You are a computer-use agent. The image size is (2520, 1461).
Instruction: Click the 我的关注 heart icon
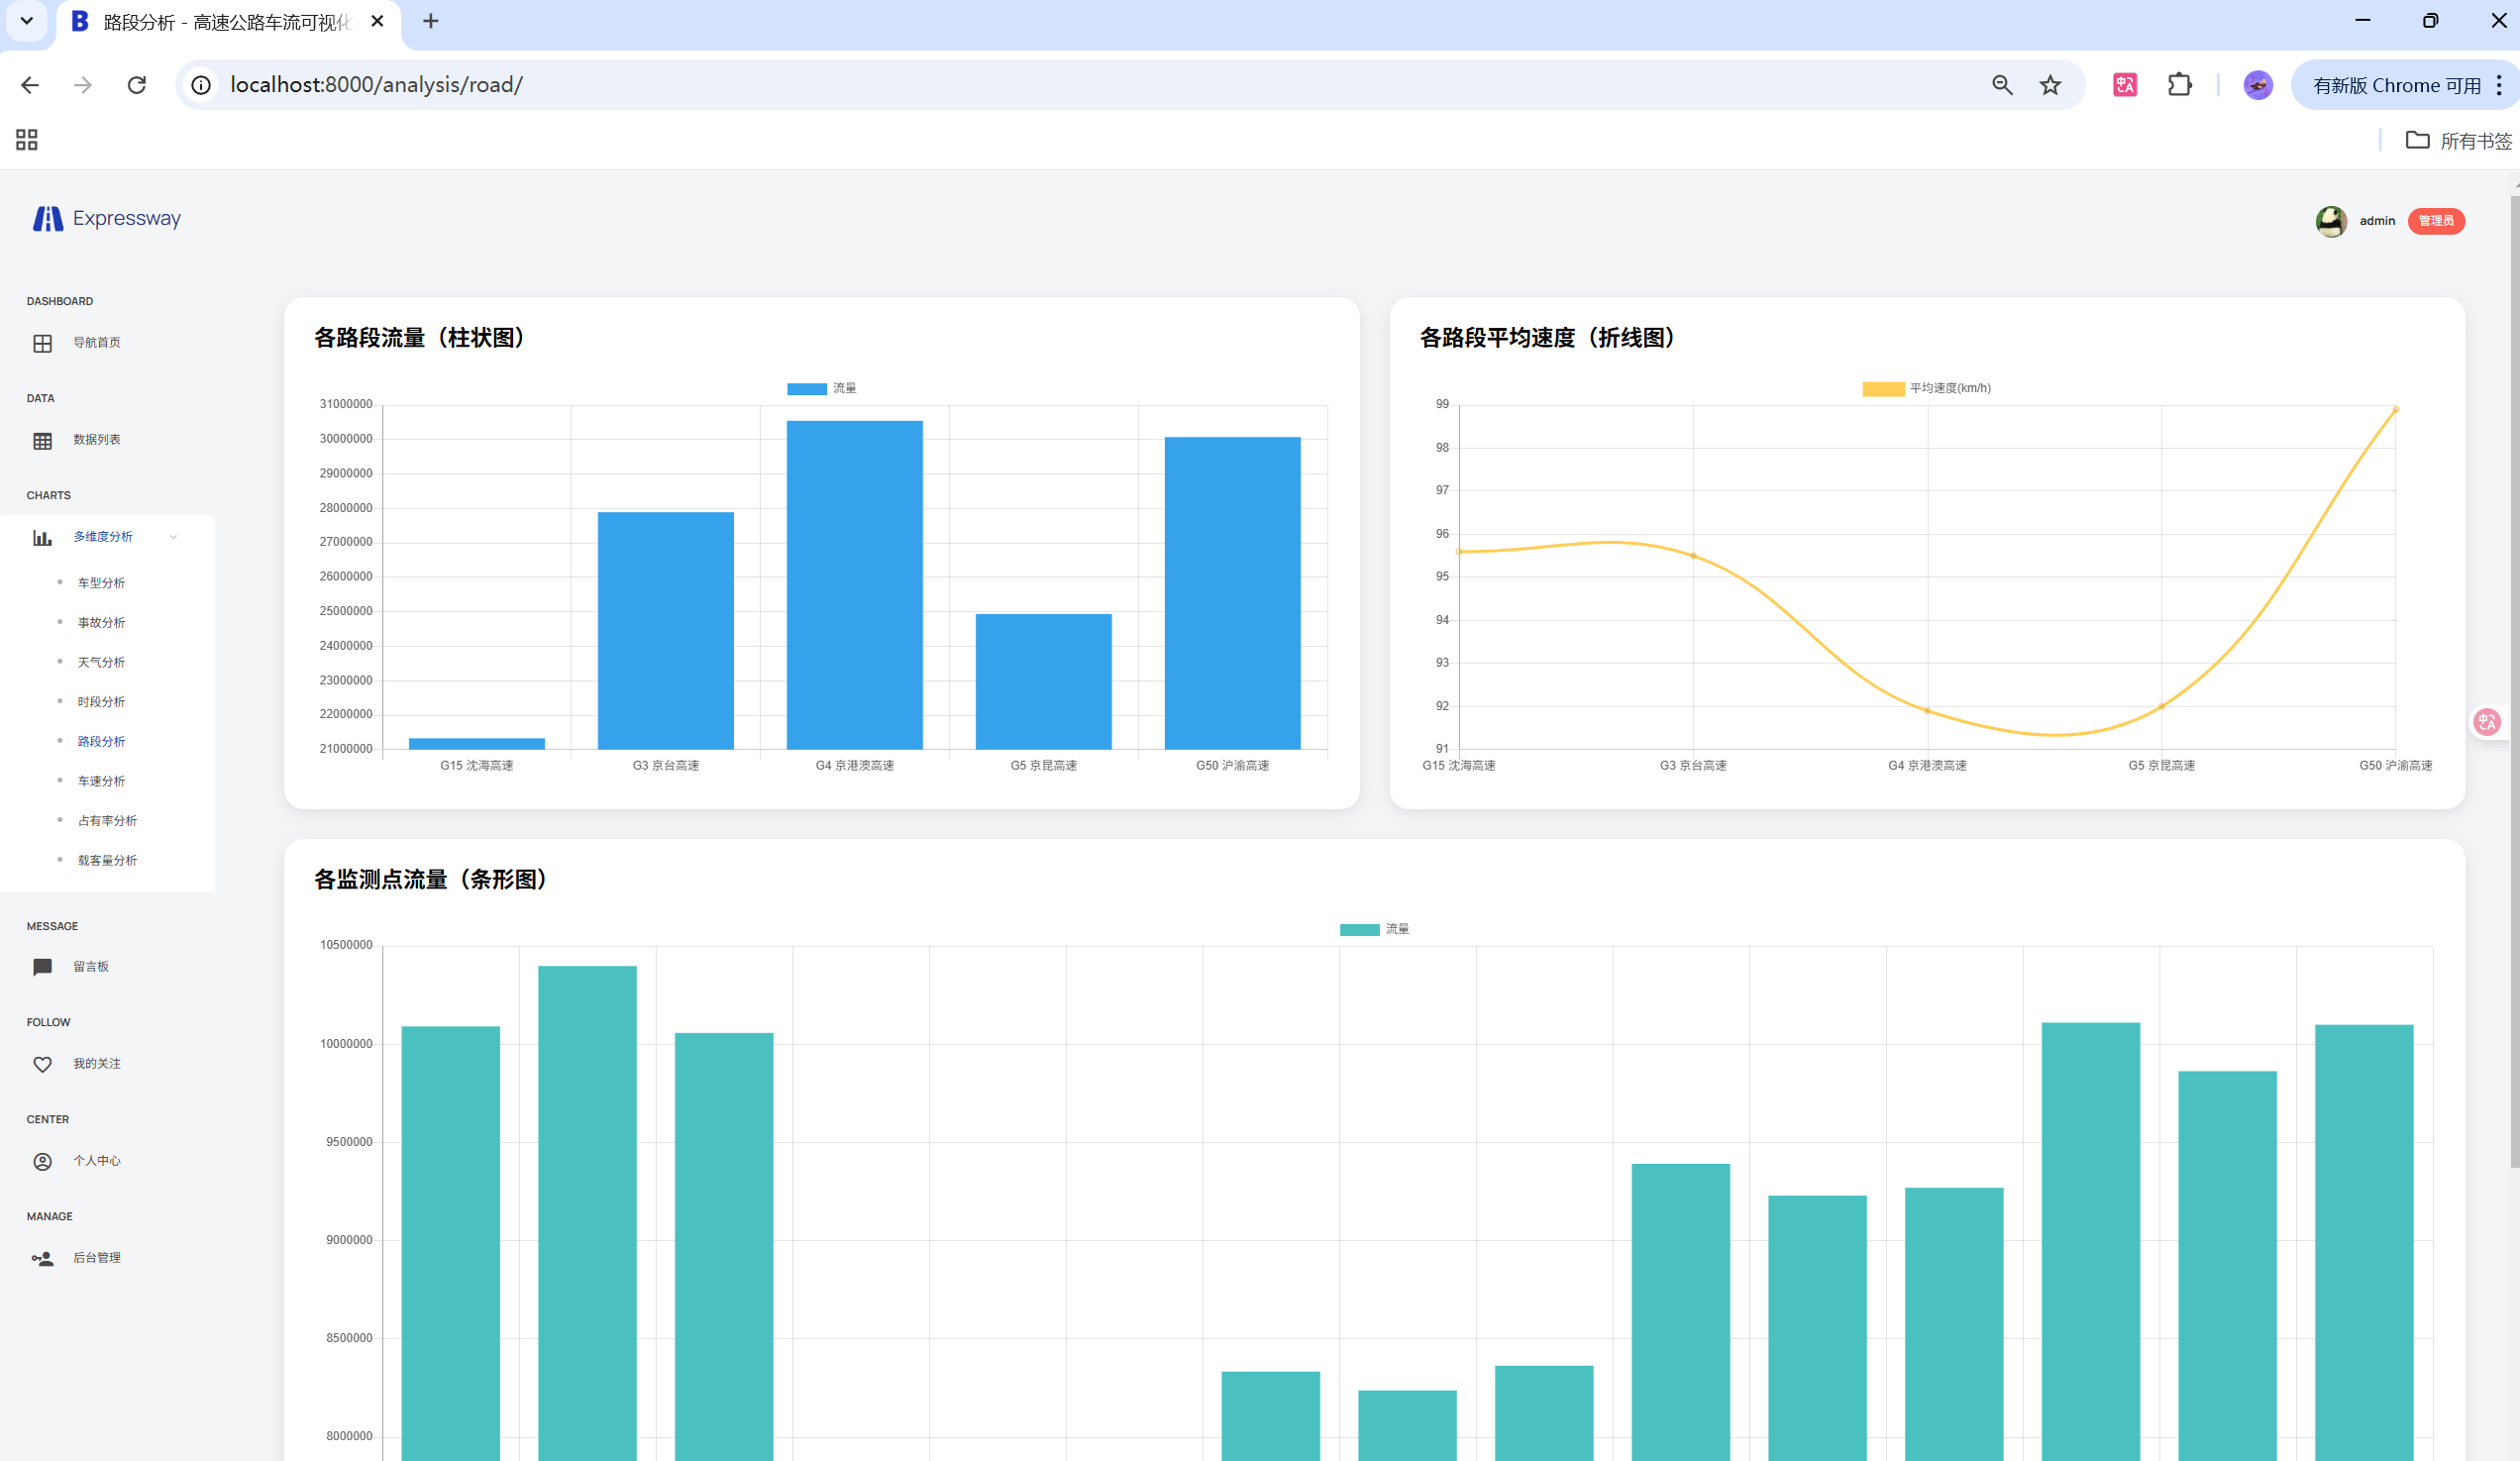click(42, 1064)
